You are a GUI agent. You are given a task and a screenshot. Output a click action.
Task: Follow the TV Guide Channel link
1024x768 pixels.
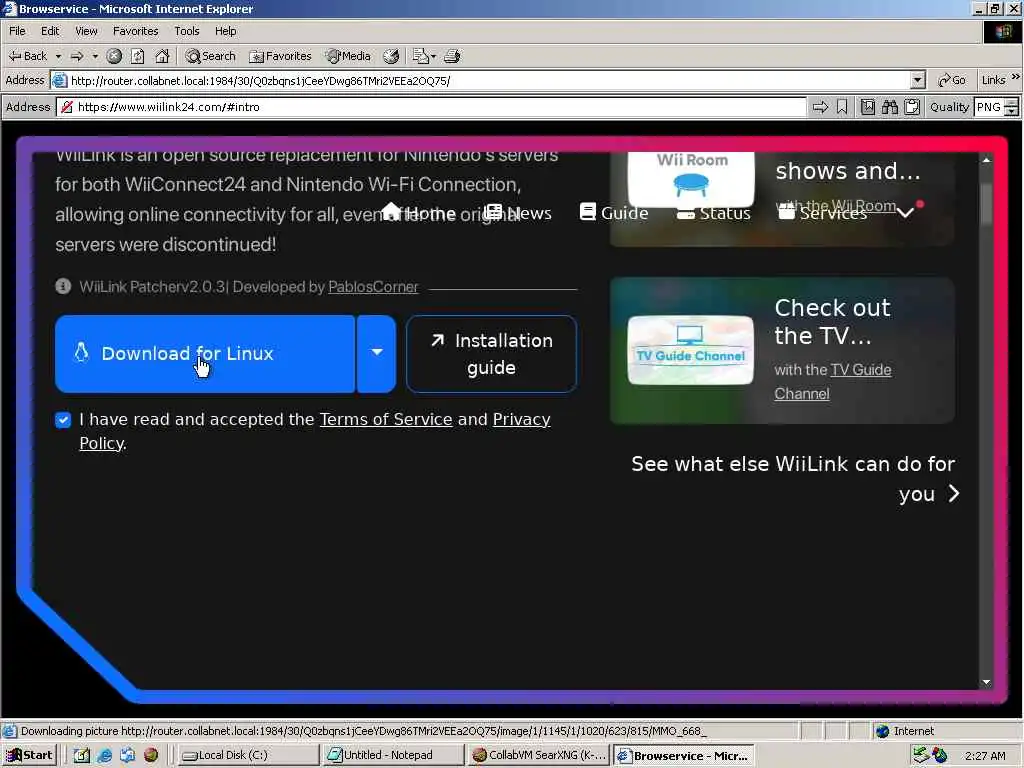[833, 381]
